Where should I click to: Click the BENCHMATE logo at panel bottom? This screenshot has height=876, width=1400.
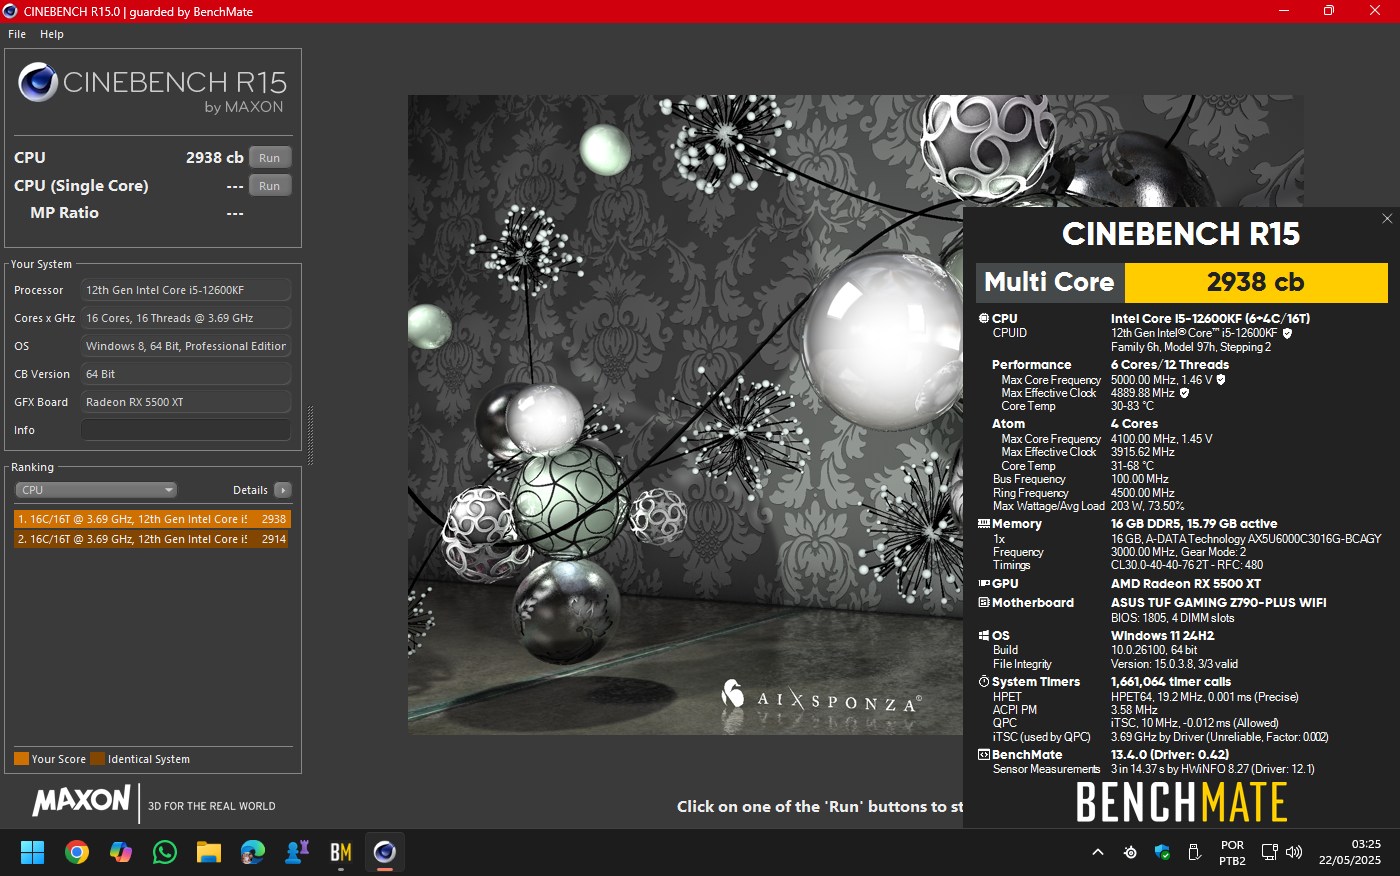coord(1181,802)
